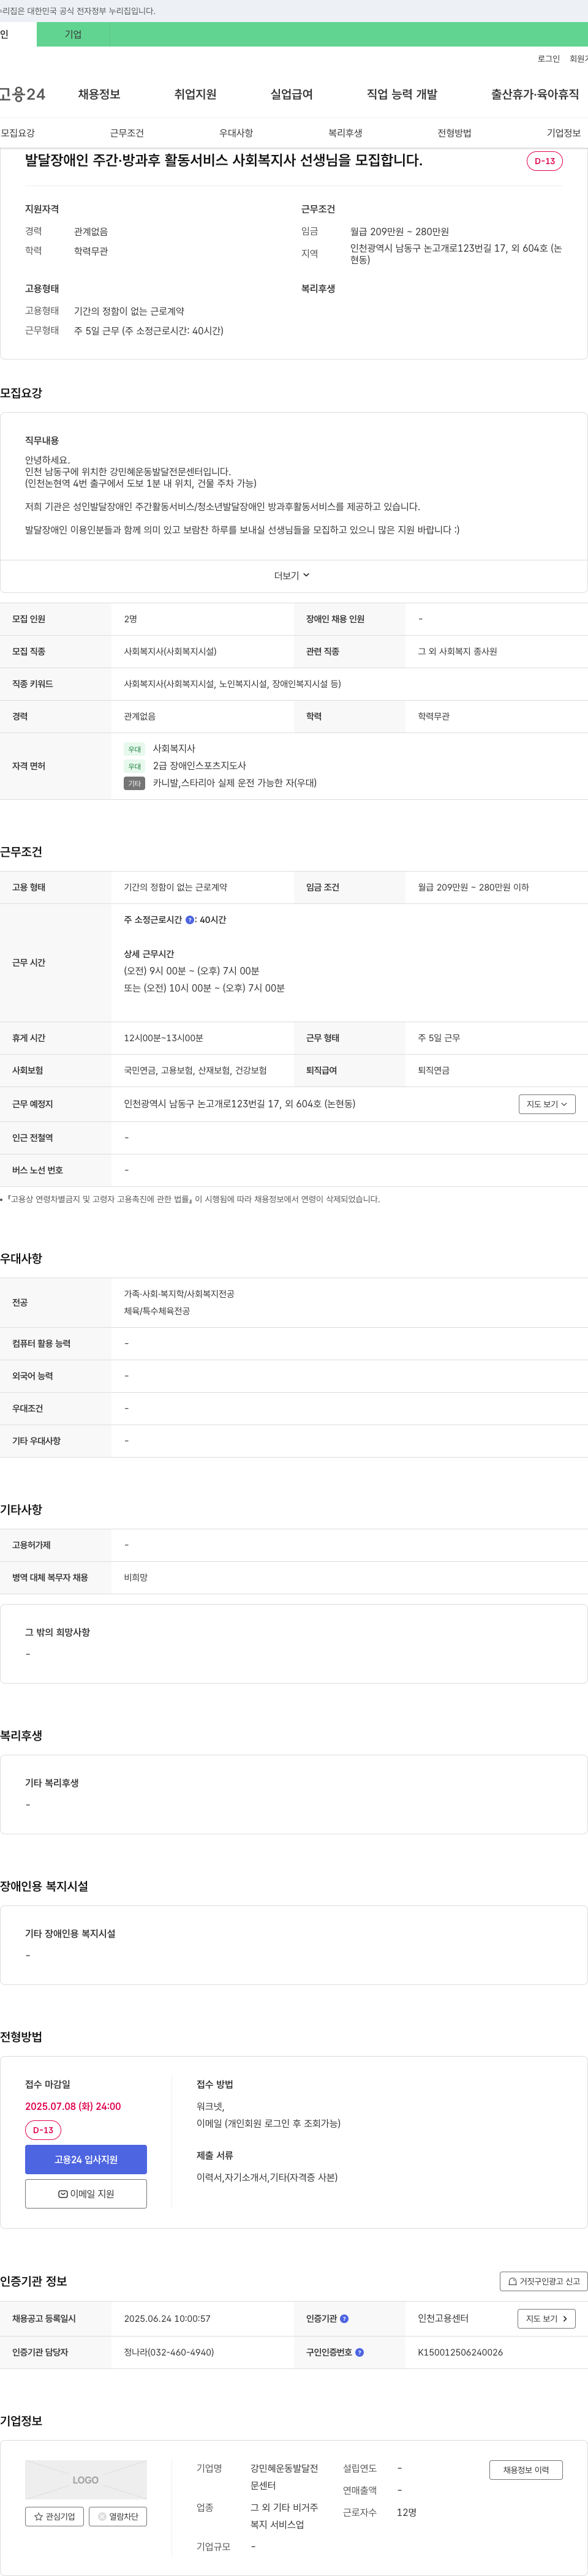Open the 직업 능력 개발 menu

[402, 94]
